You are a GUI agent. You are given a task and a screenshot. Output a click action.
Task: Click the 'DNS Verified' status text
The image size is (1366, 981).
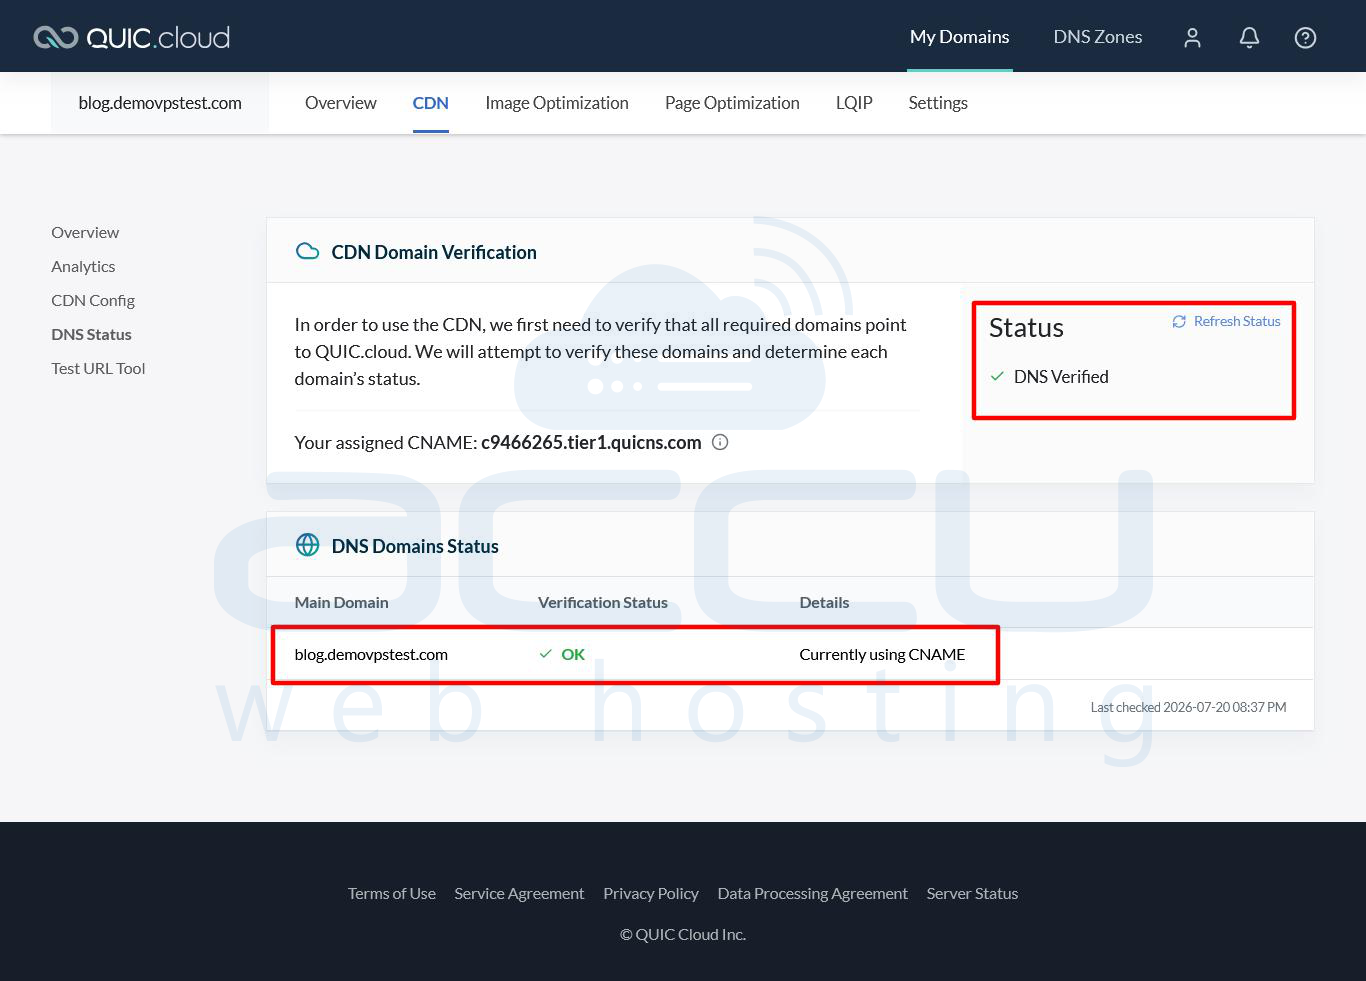(1061, 376)
